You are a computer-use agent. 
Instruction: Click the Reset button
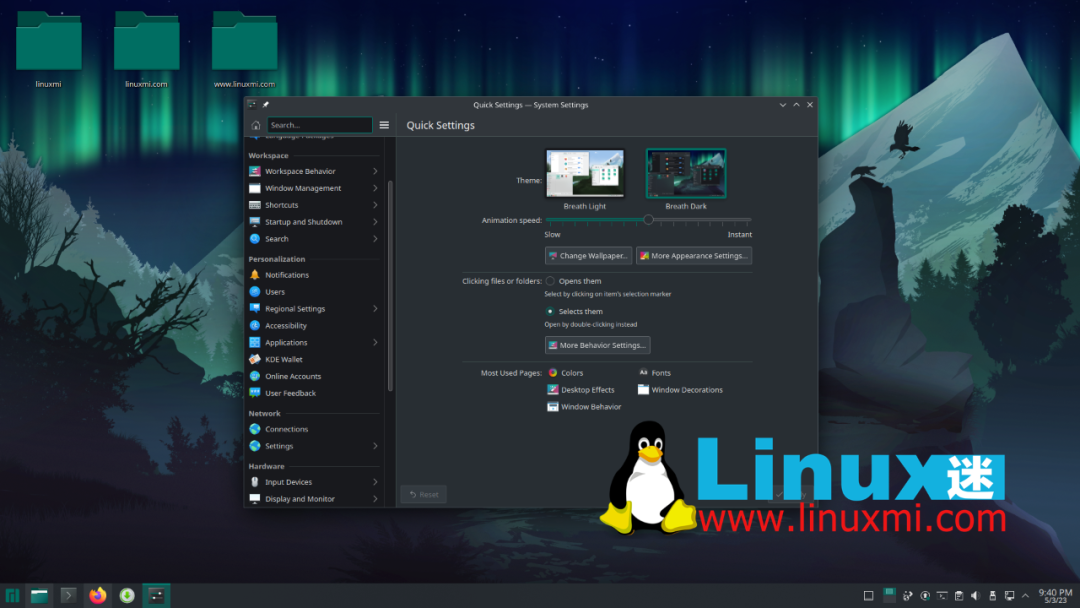tap(424, 494)
